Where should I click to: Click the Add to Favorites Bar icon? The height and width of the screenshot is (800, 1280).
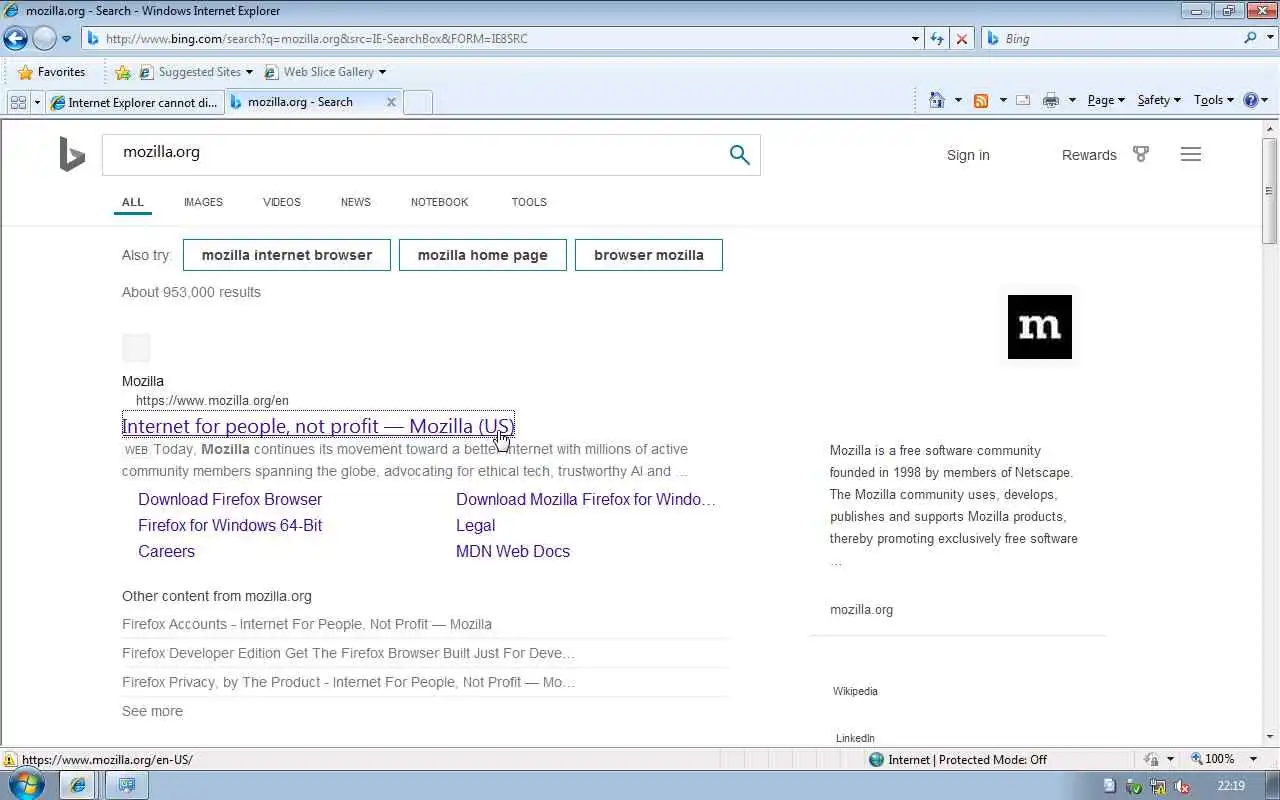123,72
